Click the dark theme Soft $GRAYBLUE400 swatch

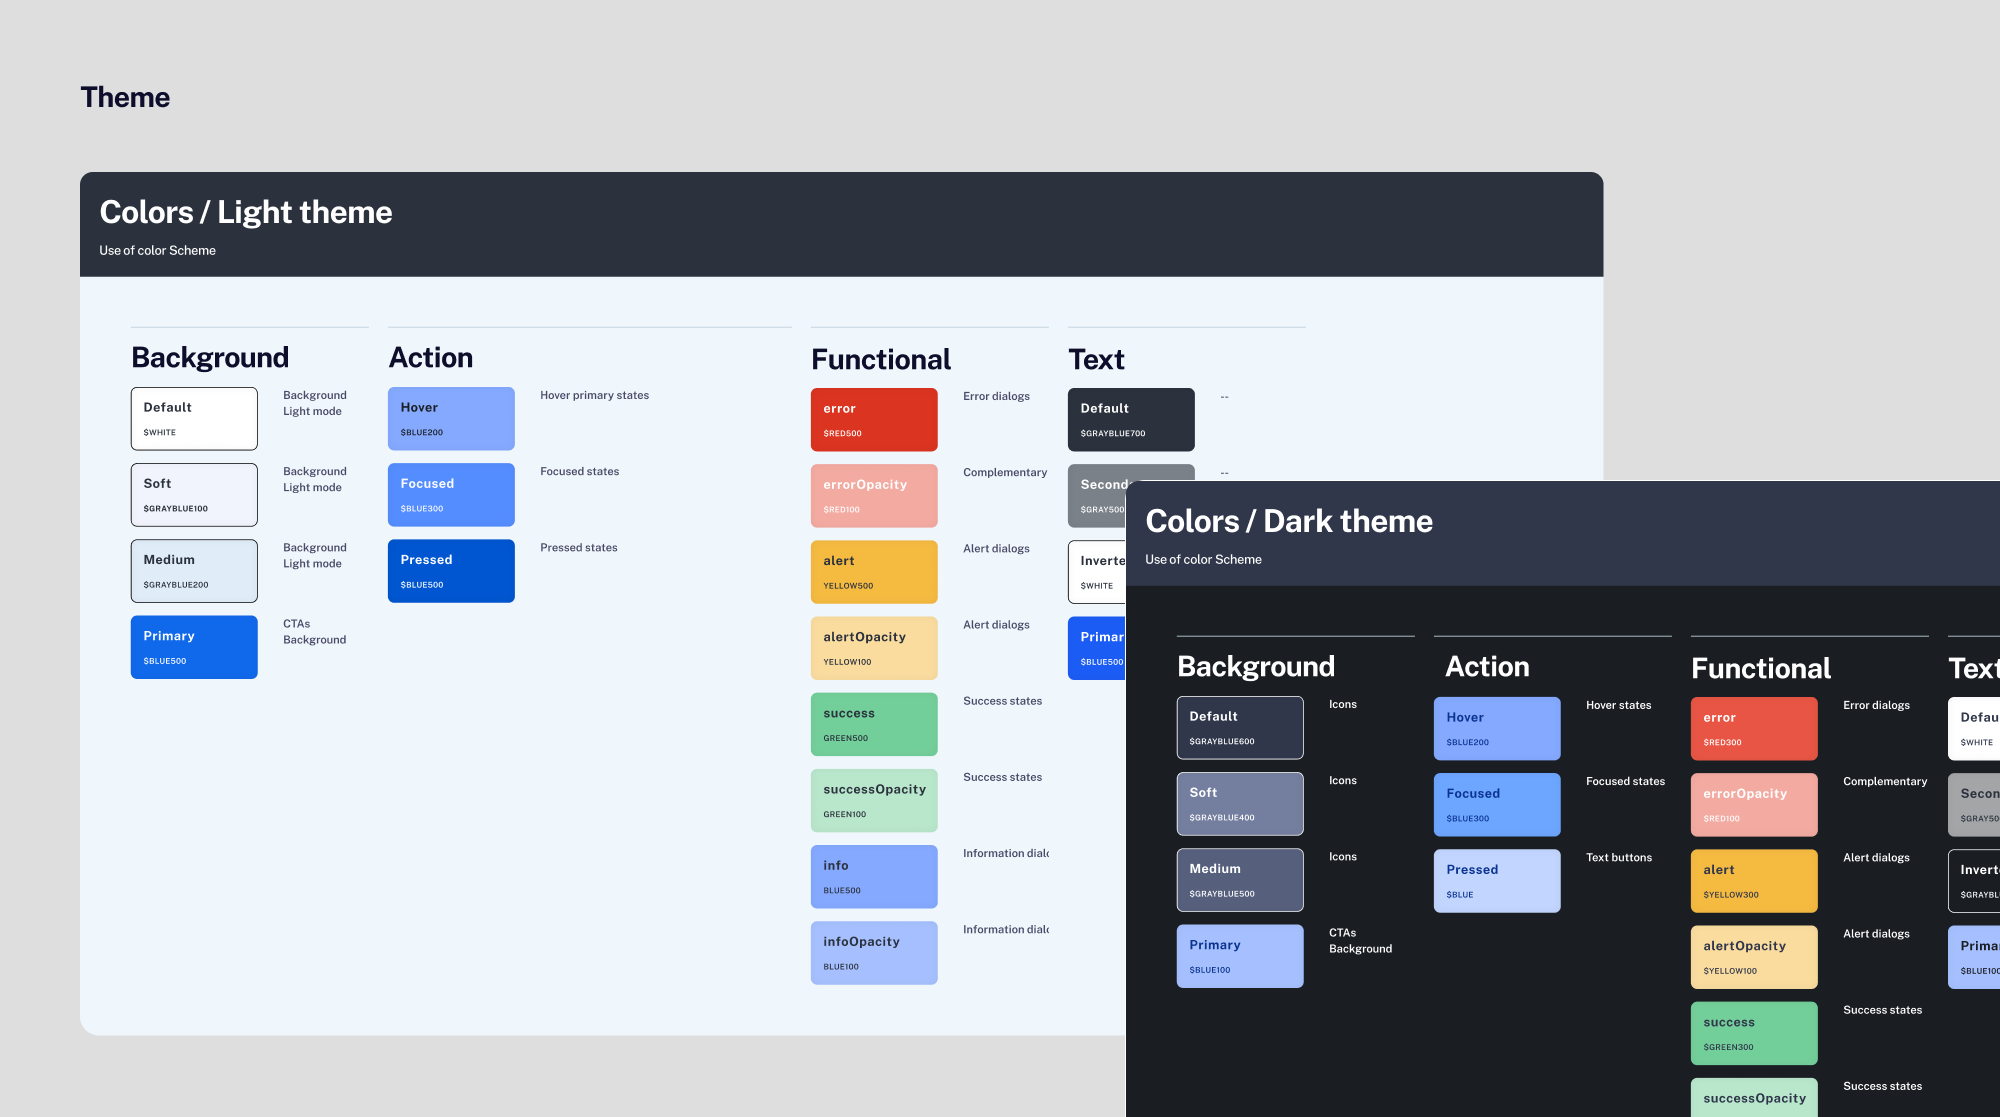[x=1240, y=804]
